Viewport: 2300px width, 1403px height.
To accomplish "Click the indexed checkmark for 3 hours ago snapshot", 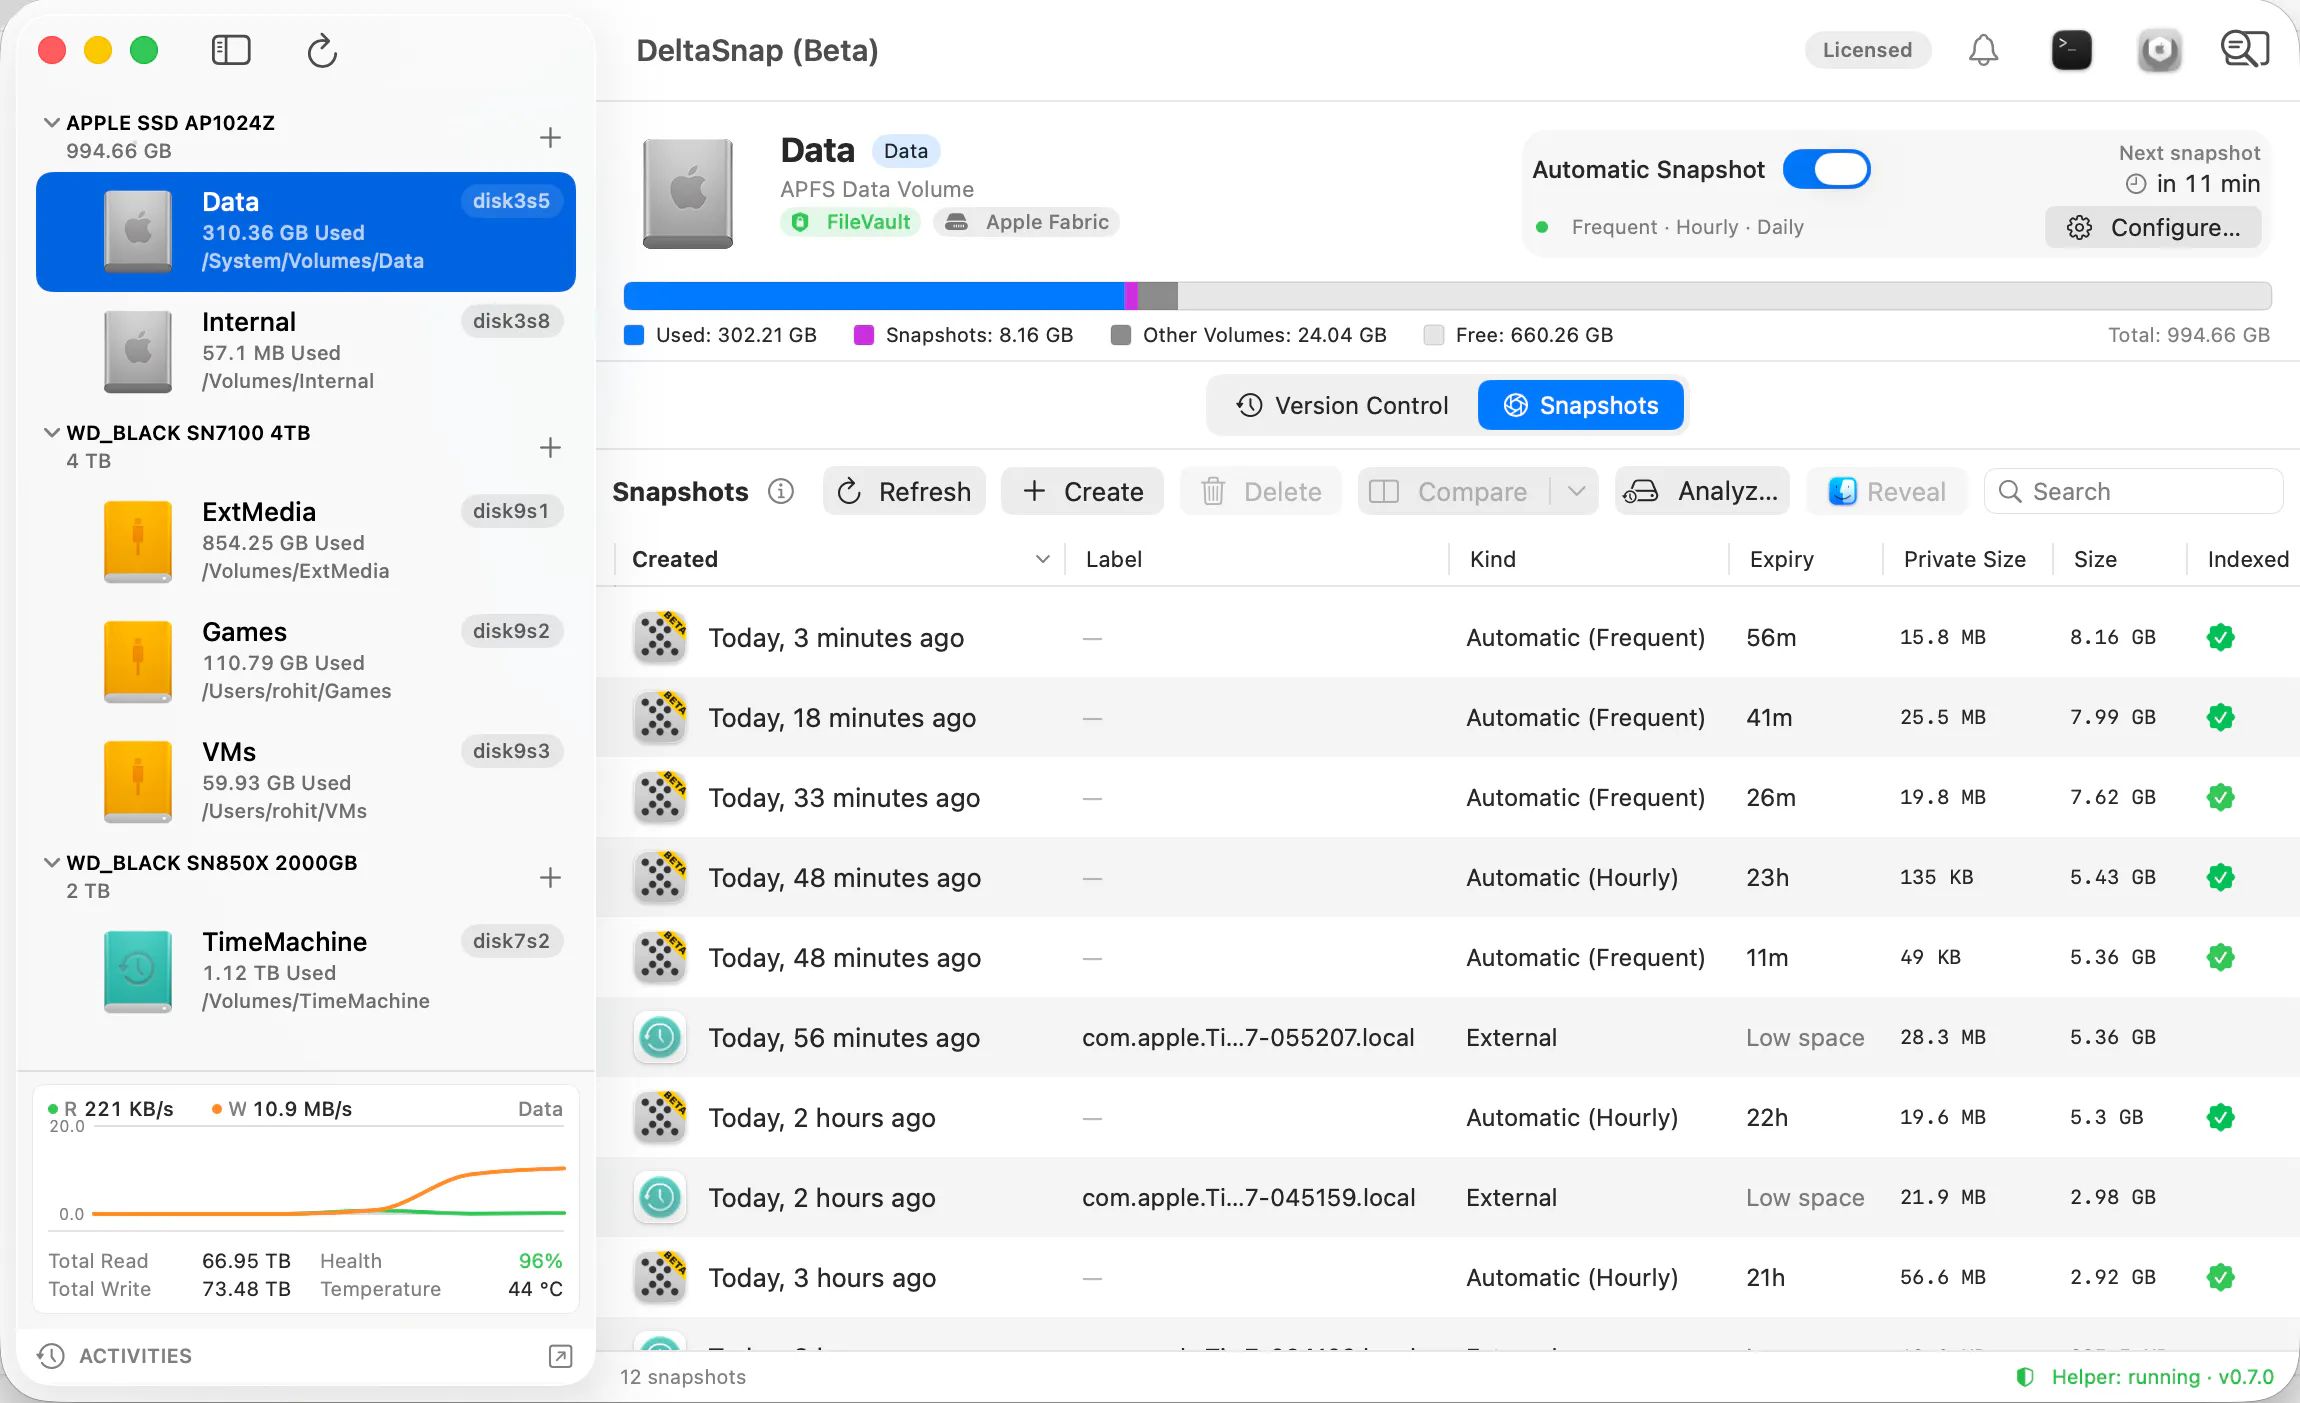I will (2220, 1277).
